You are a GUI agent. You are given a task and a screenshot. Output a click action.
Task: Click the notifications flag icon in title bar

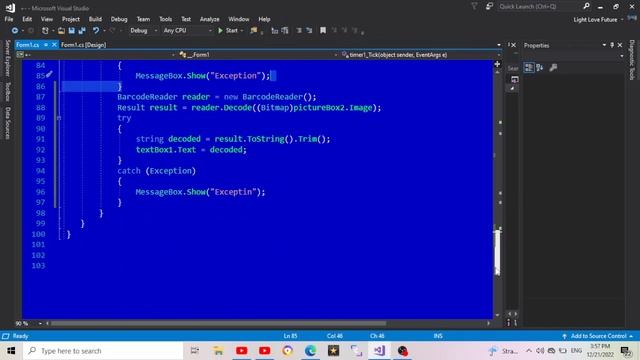474,6
